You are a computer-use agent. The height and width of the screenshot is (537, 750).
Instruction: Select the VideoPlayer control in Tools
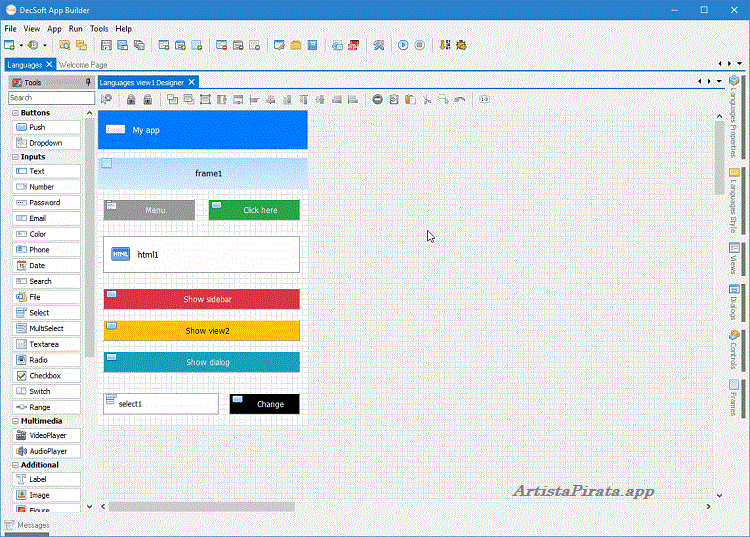[47, 436]
